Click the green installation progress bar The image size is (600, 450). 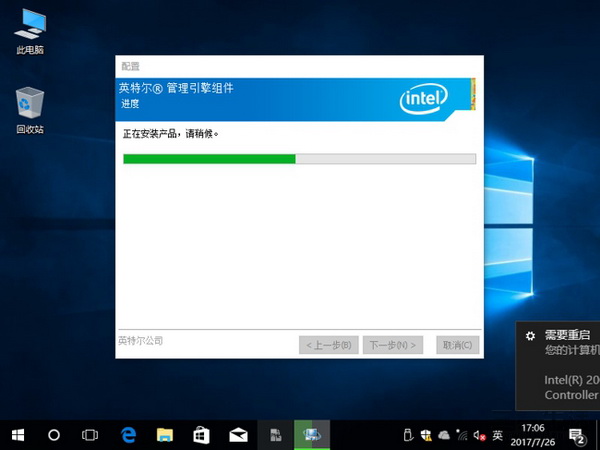point(300,159)
